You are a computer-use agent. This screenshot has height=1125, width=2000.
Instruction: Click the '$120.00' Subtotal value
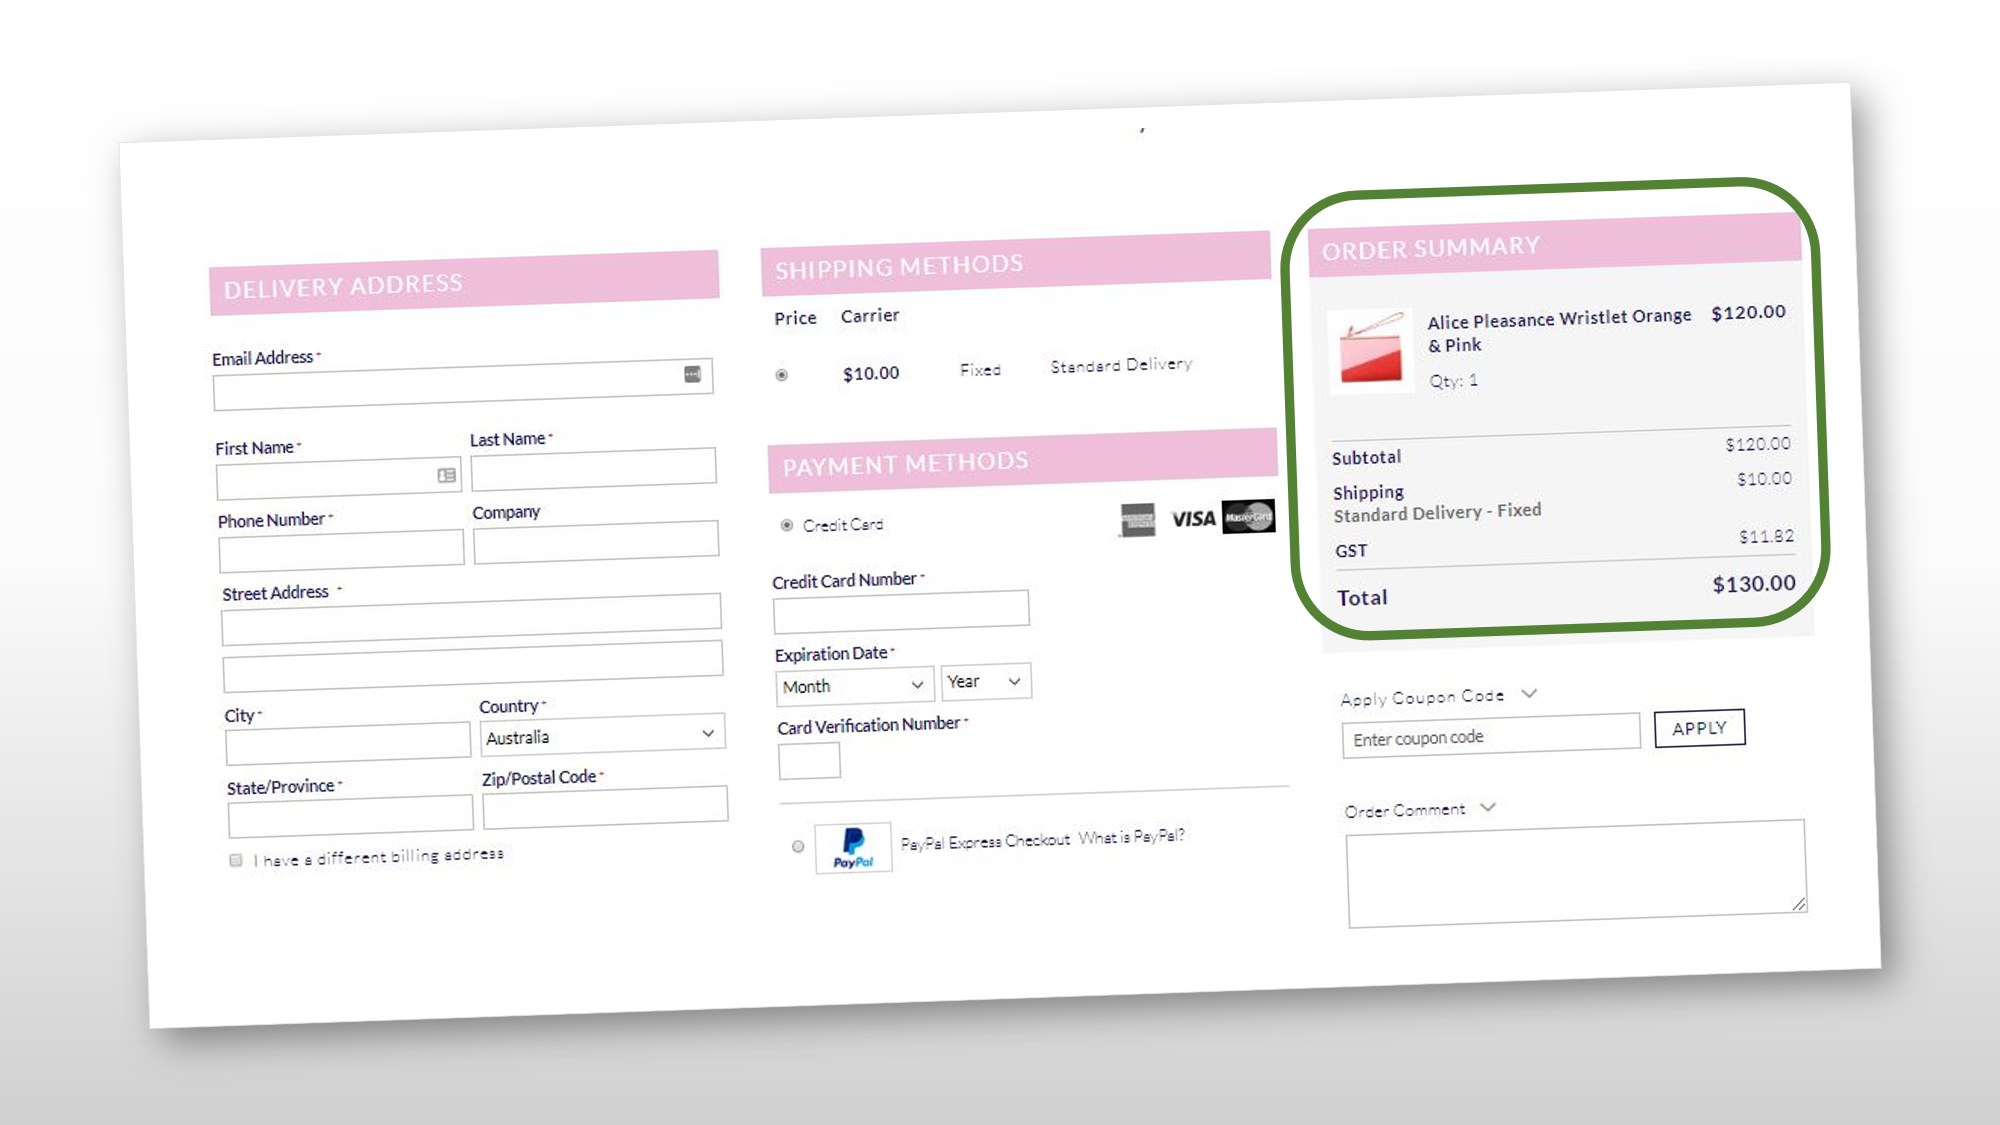1758,444
